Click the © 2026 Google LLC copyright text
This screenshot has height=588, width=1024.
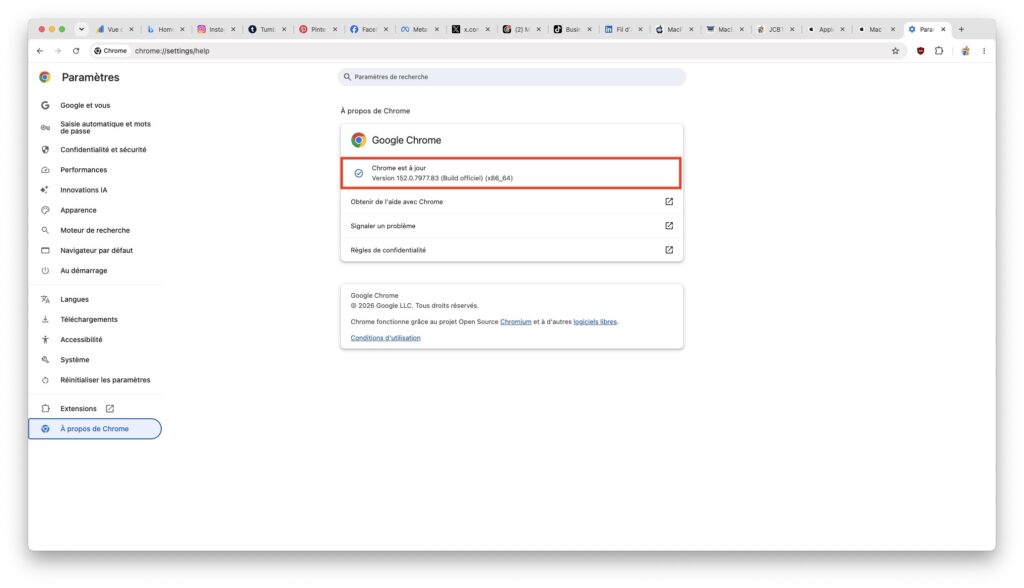[x=414, y=306]
